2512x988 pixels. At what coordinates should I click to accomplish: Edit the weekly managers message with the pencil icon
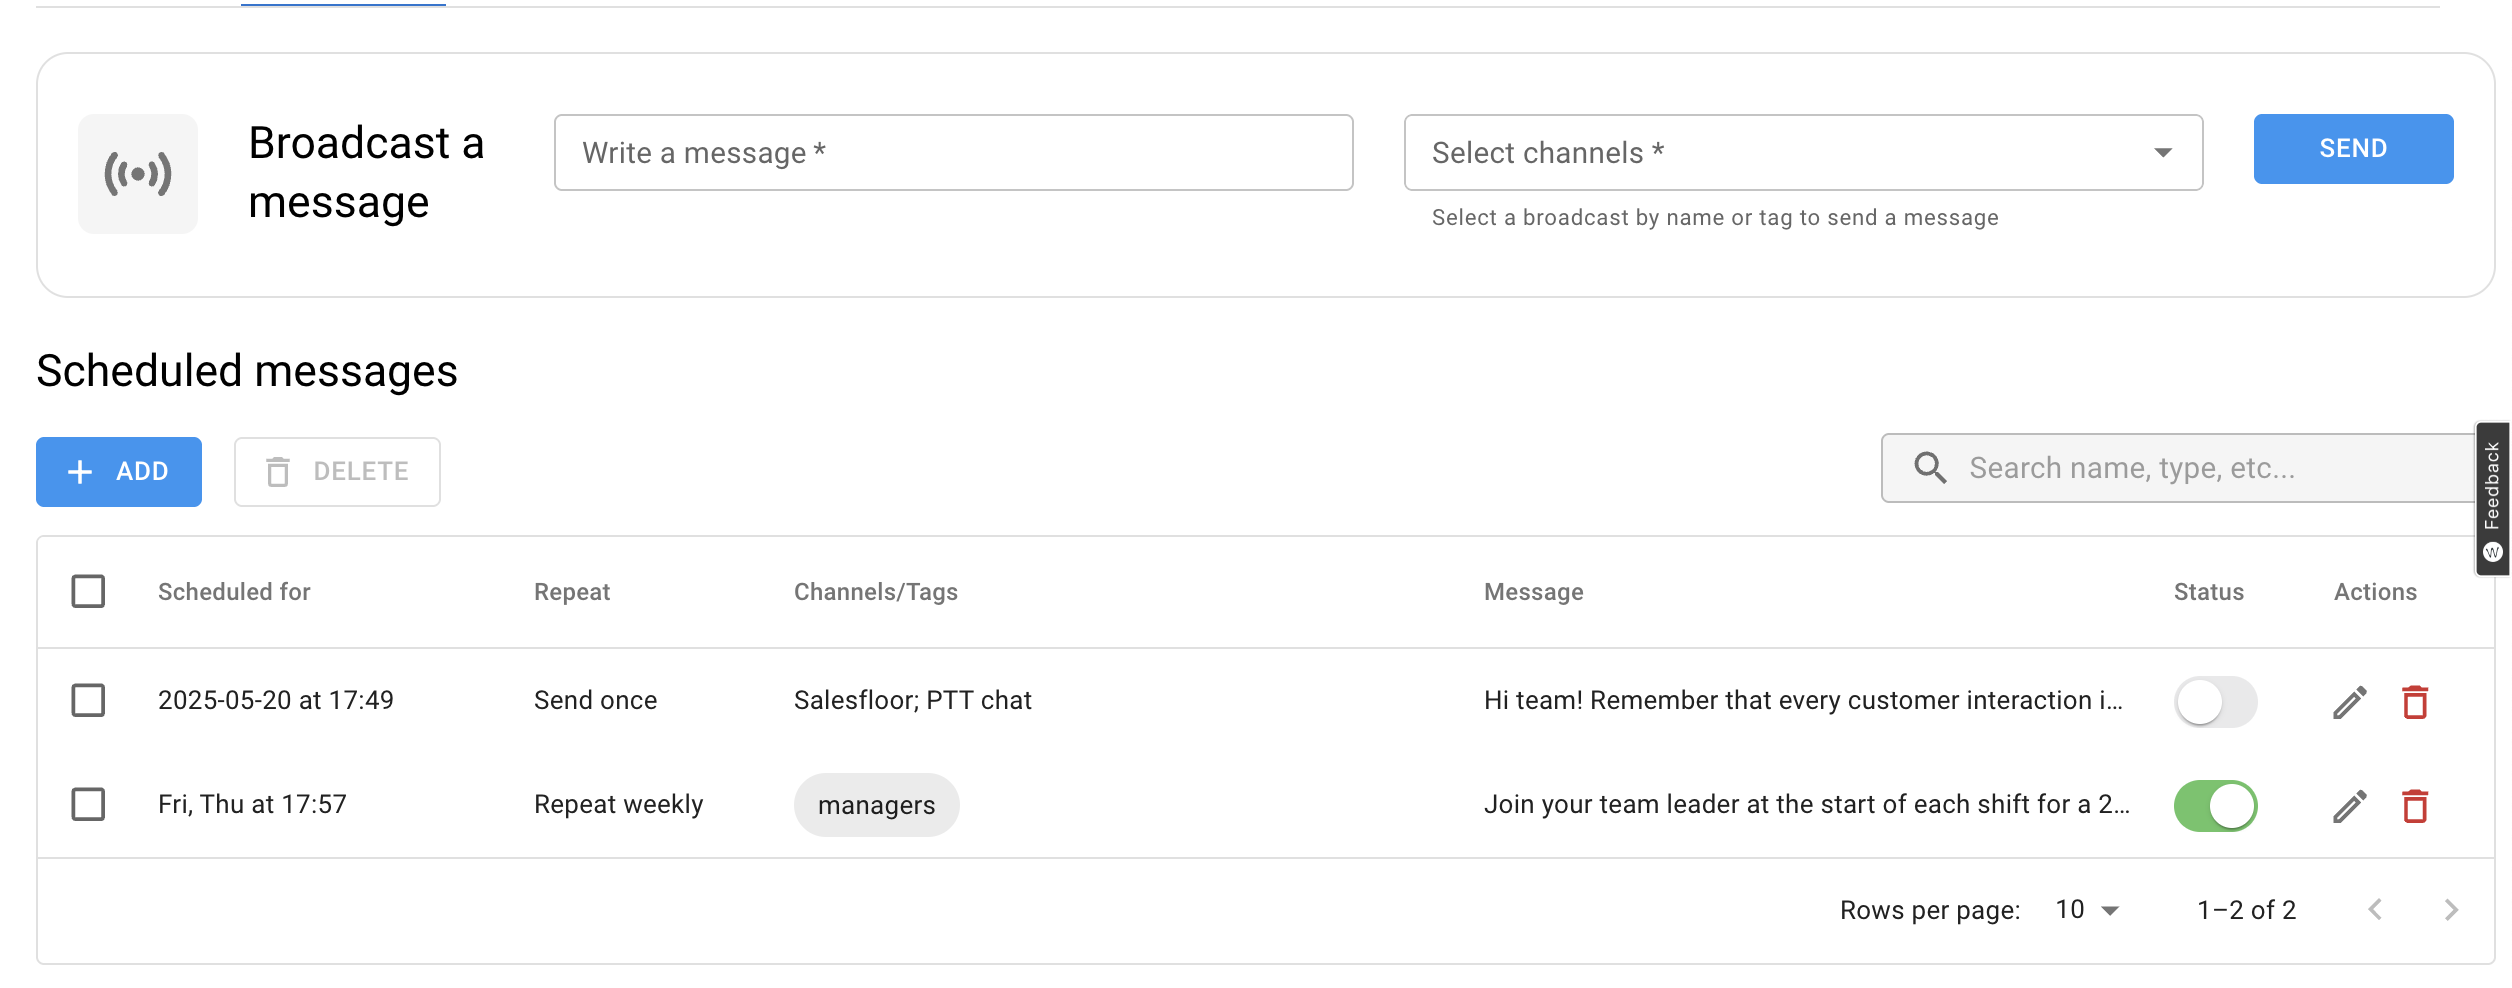coord(2348,805)
